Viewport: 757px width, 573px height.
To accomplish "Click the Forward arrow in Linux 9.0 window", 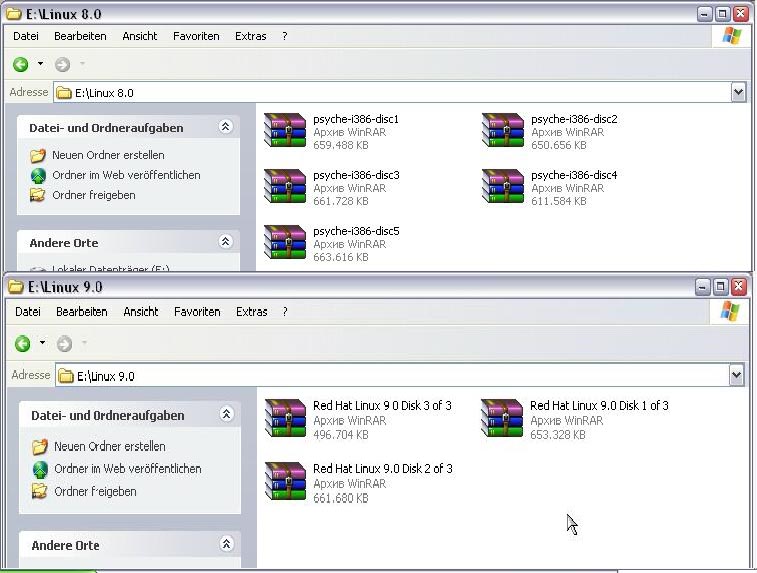I will (64, 344).
